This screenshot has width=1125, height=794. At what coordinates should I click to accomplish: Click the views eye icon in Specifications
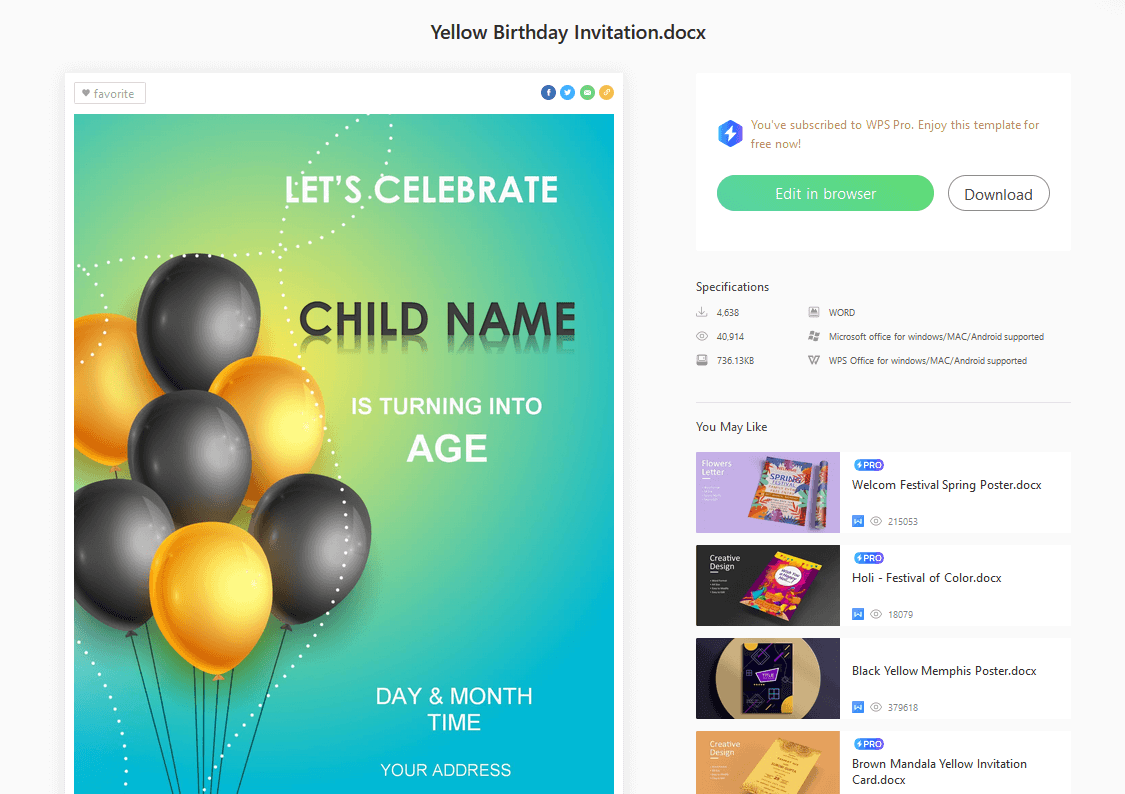[x=702, y=337]
